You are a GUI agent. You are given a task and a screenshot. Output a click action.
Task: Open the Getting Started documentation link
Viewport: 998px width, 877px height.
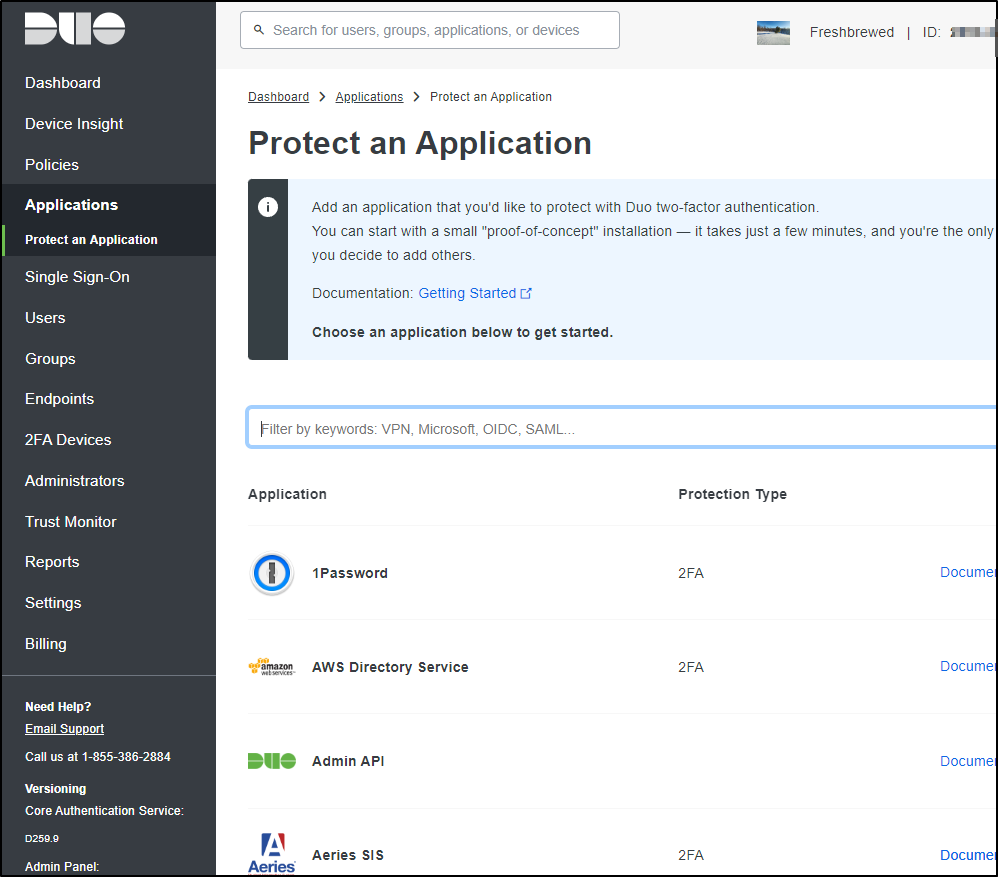click(x=475, y=293)
